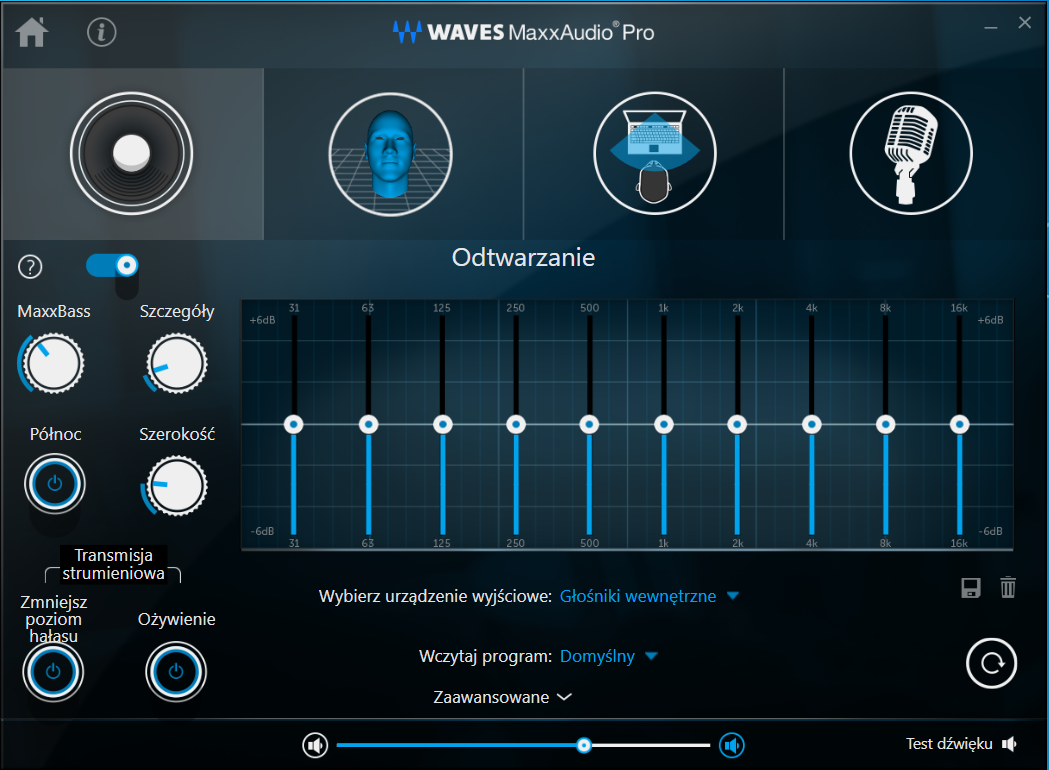Switch to the 3D head tracking tab
The image size is (1049, 770).
pyautogui.click(x=391, y=154)
